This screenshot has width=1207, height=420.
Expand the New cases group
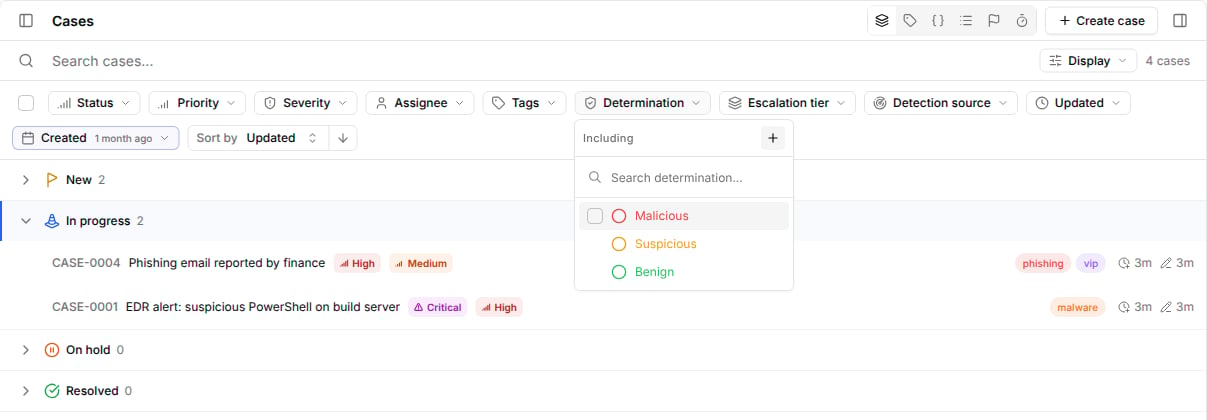coord(26,180)
